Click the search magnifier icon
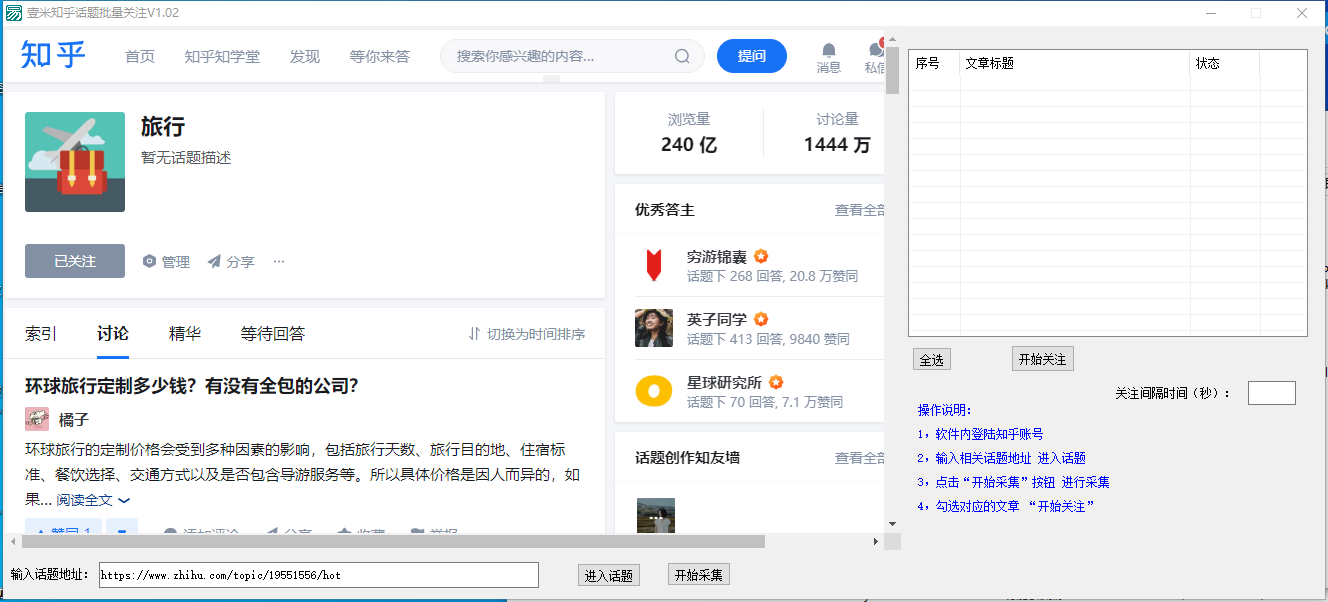This screenshot has height=602, width=1328. pyautogui.click(x=682, y=56)
